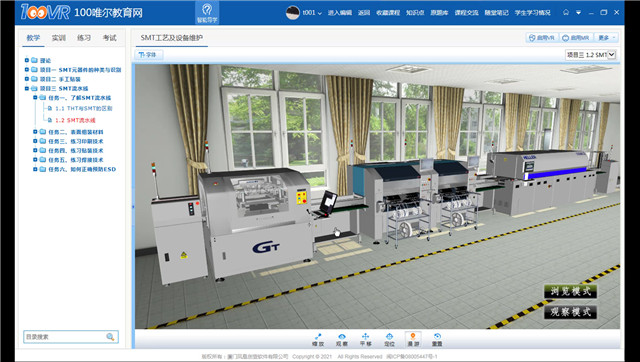This screenshot has width=640, height=362.
Task: Switch to the 考试 tab
Action: (109, 38)
